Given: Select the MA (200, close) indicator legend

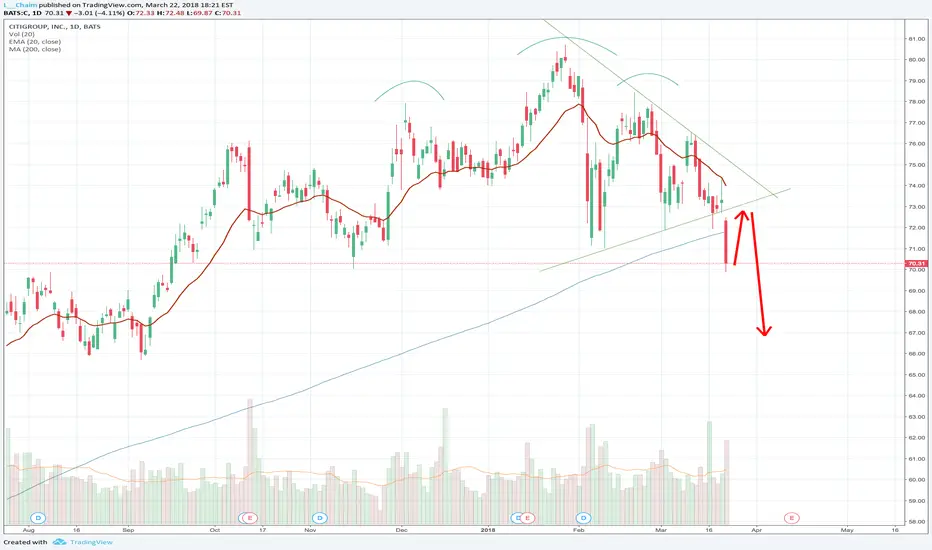Looking at the screenshot, I should [x=34, y=49].
